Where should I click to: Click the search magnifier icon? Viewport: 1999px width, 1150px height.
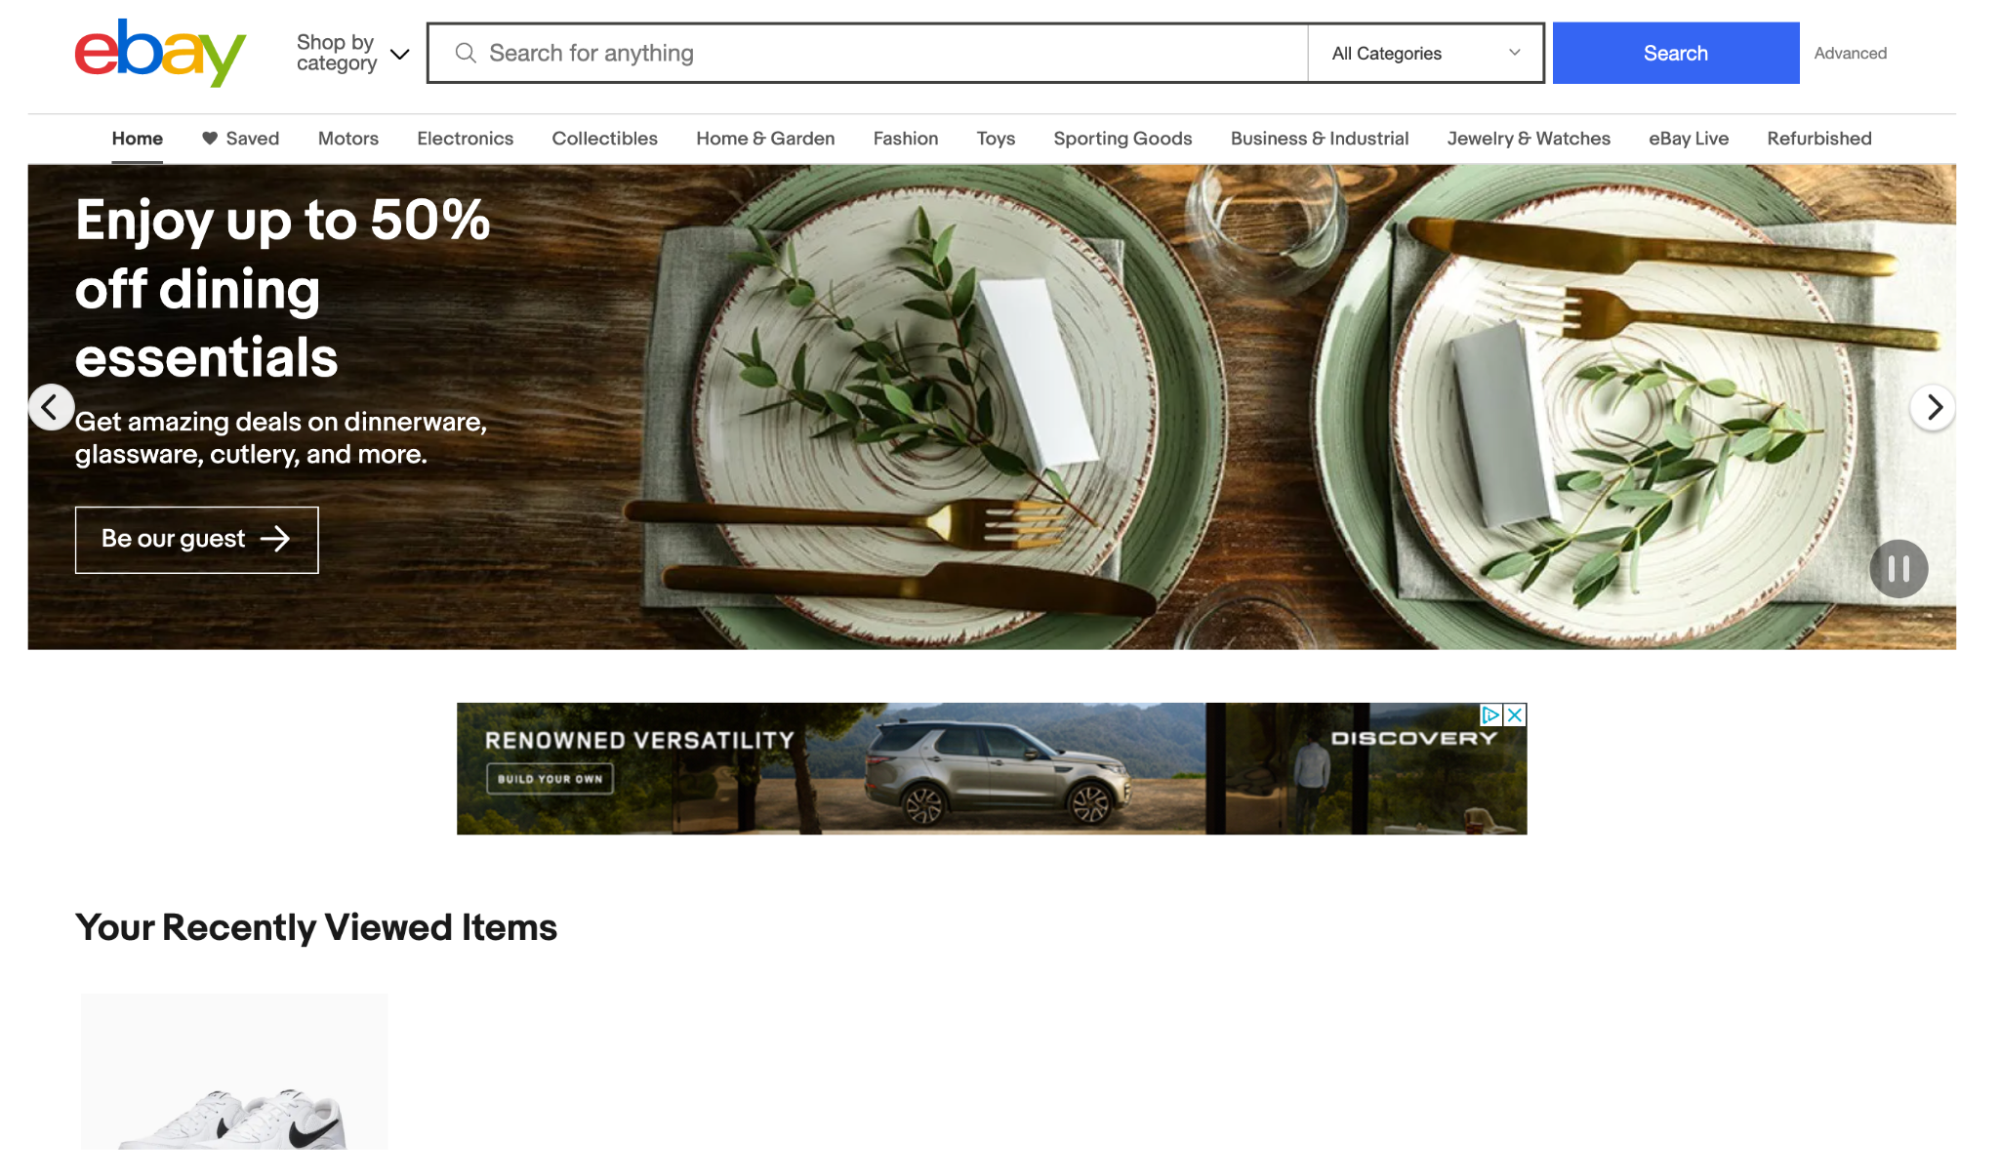(464, 52)
